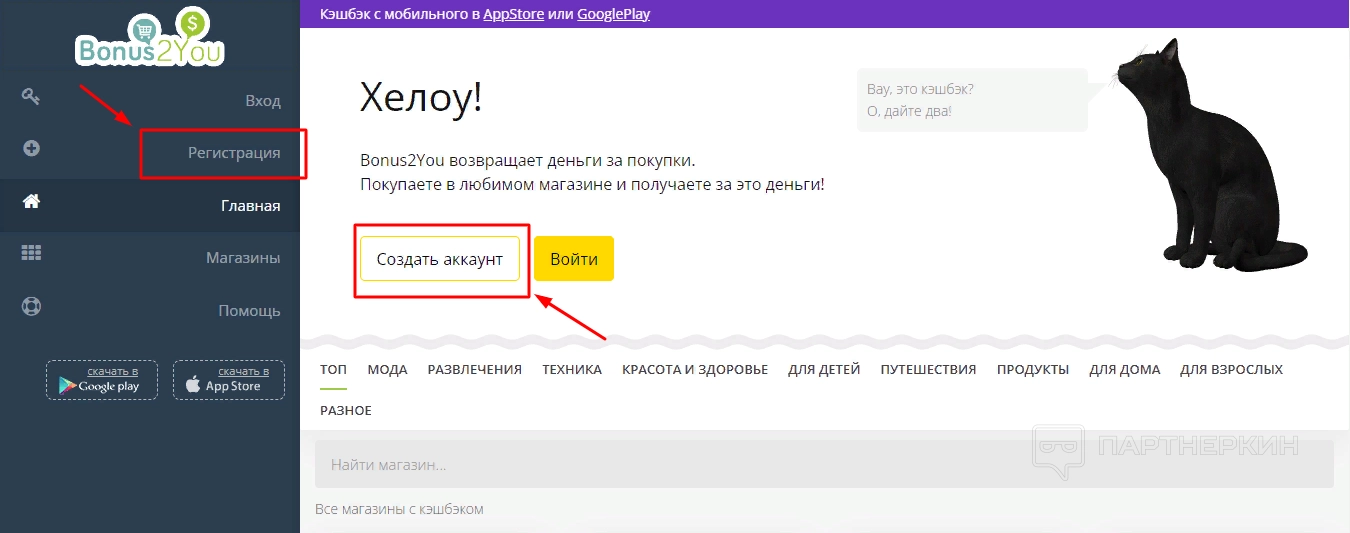Screen dimensions: 1350x533
Task: Select the ДЛЯ ДЕТЕЙ category tab
Action: click(x=824, y=369)
